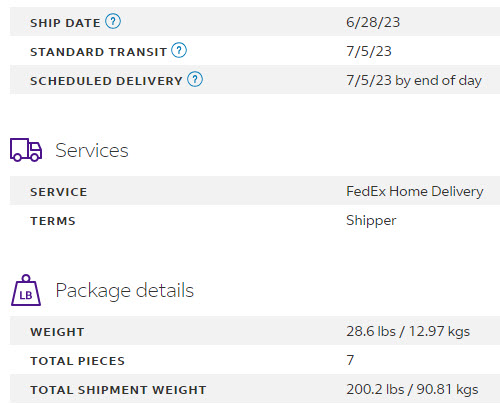The width and height of the screenshot is (500, 404).
Task: Click the purple truck Services icon
Action: coord(26,150)
